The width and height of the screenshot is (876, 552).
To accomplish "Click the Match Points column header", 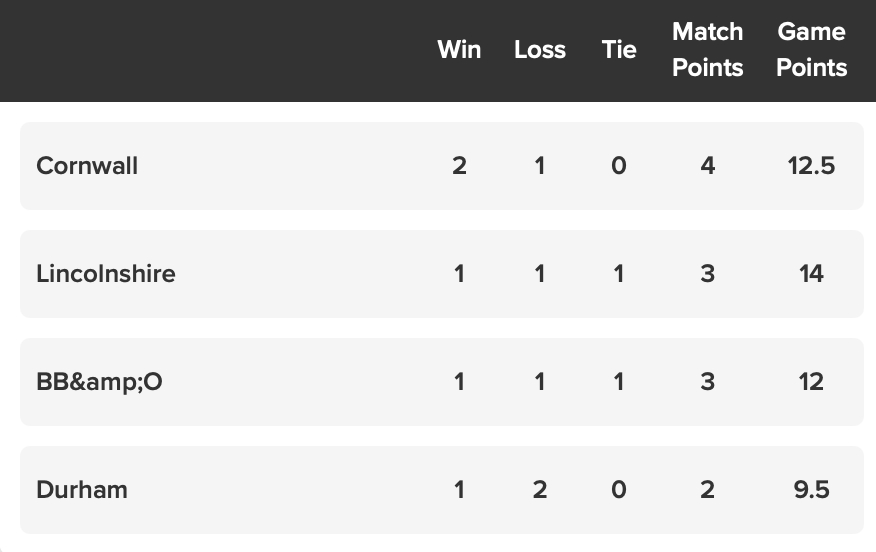I will [x=708, y=50].
